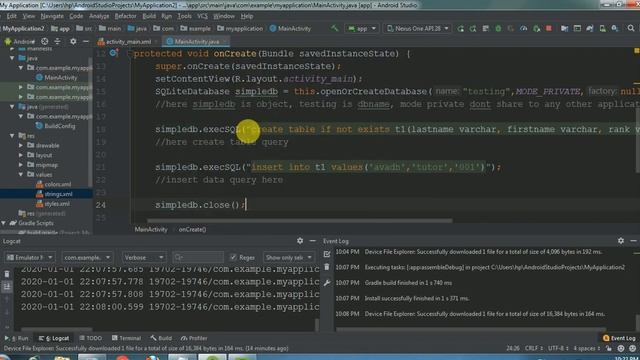Hide the Event Log panel with minus icon

point(633,241)
